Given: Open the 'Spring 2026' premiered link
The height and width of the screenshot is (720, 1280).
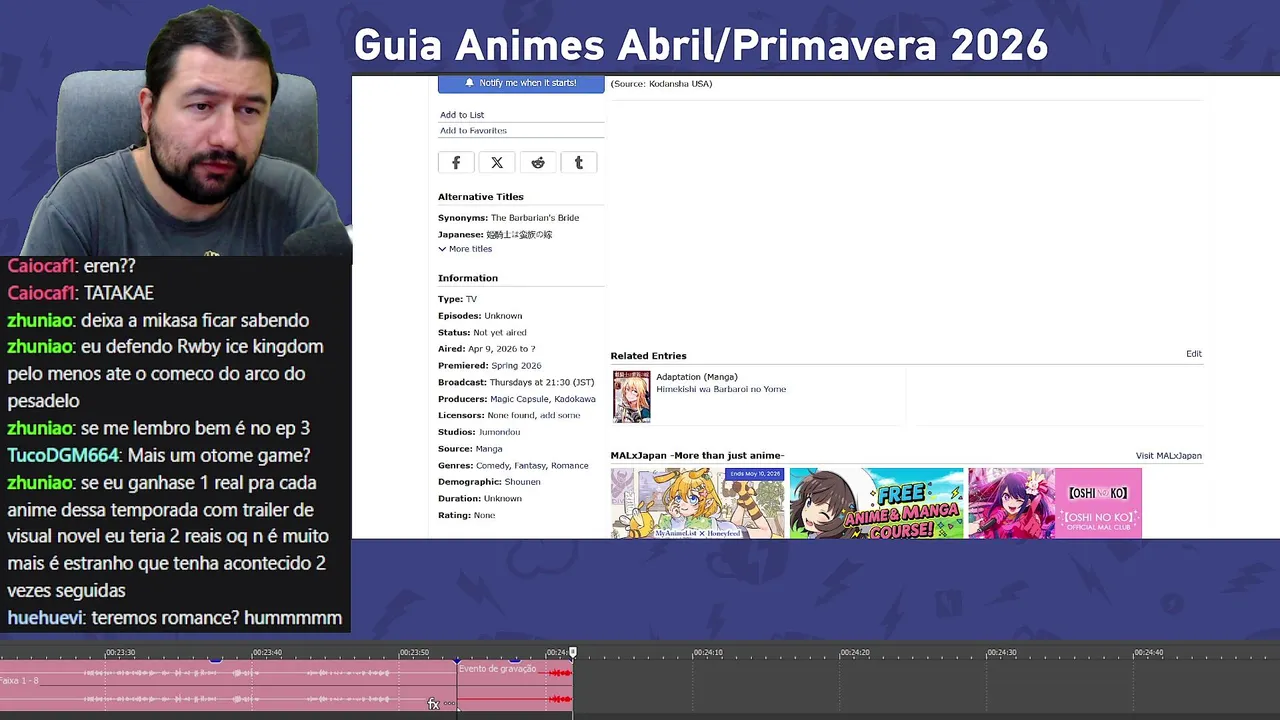Looking at the screenshot, I should tap(516, 366).
